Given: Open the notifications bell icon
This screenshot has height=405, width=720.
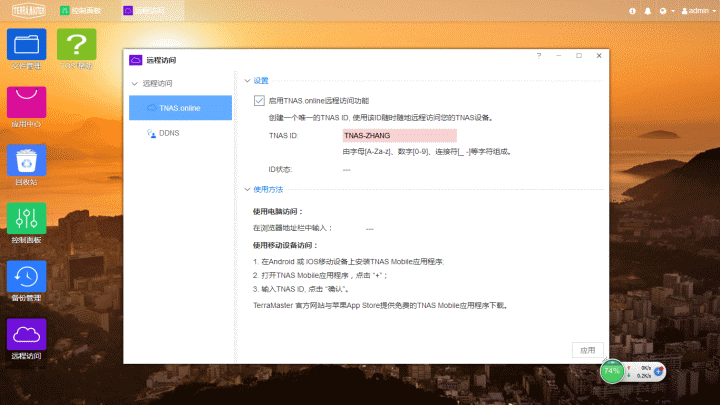Looking at the screenshot, I should tap(647, 11).
